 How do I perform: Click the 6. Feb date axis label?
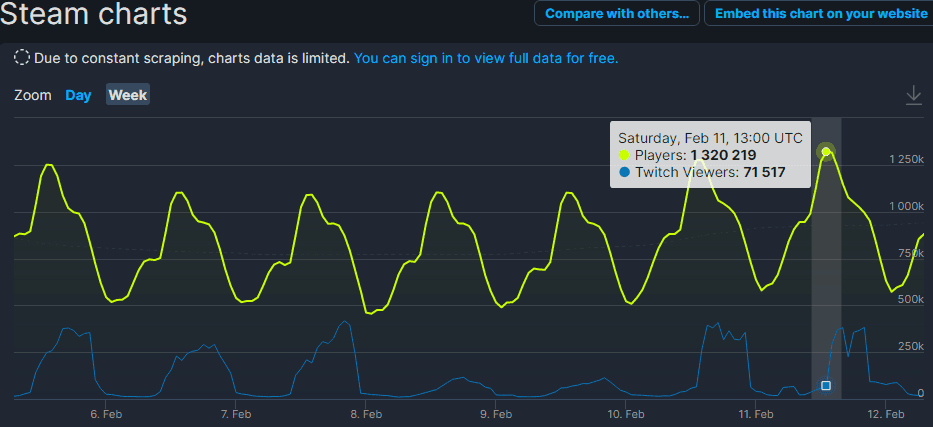pyautogui.click(x=105, y=414)
